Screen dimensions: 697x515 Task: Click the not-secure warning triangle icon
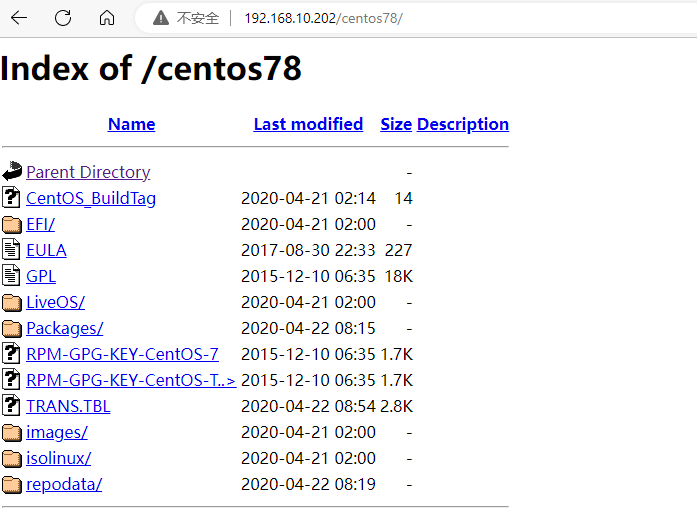[x=160, y=18]
